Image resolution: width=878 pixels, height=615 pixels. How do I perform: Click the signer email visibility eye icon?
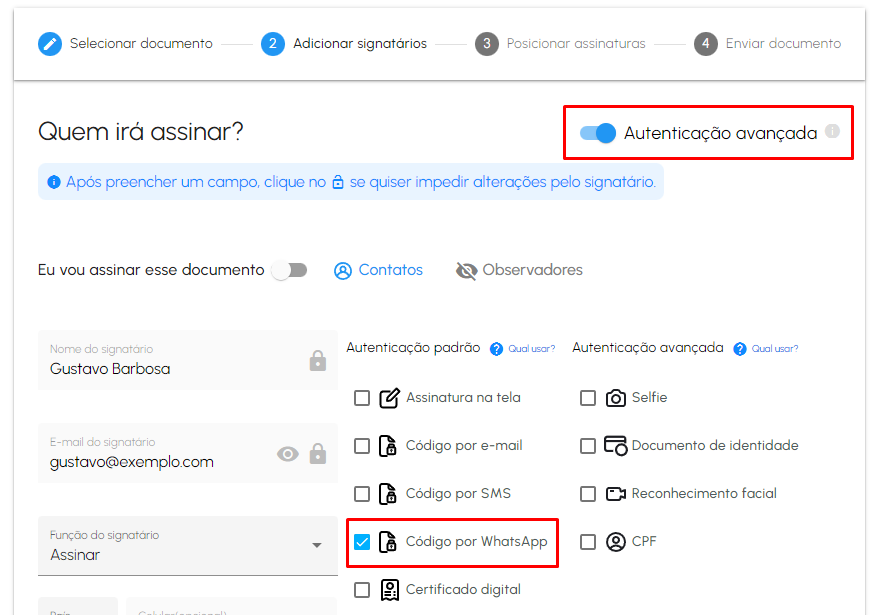[x=288, y=453]
